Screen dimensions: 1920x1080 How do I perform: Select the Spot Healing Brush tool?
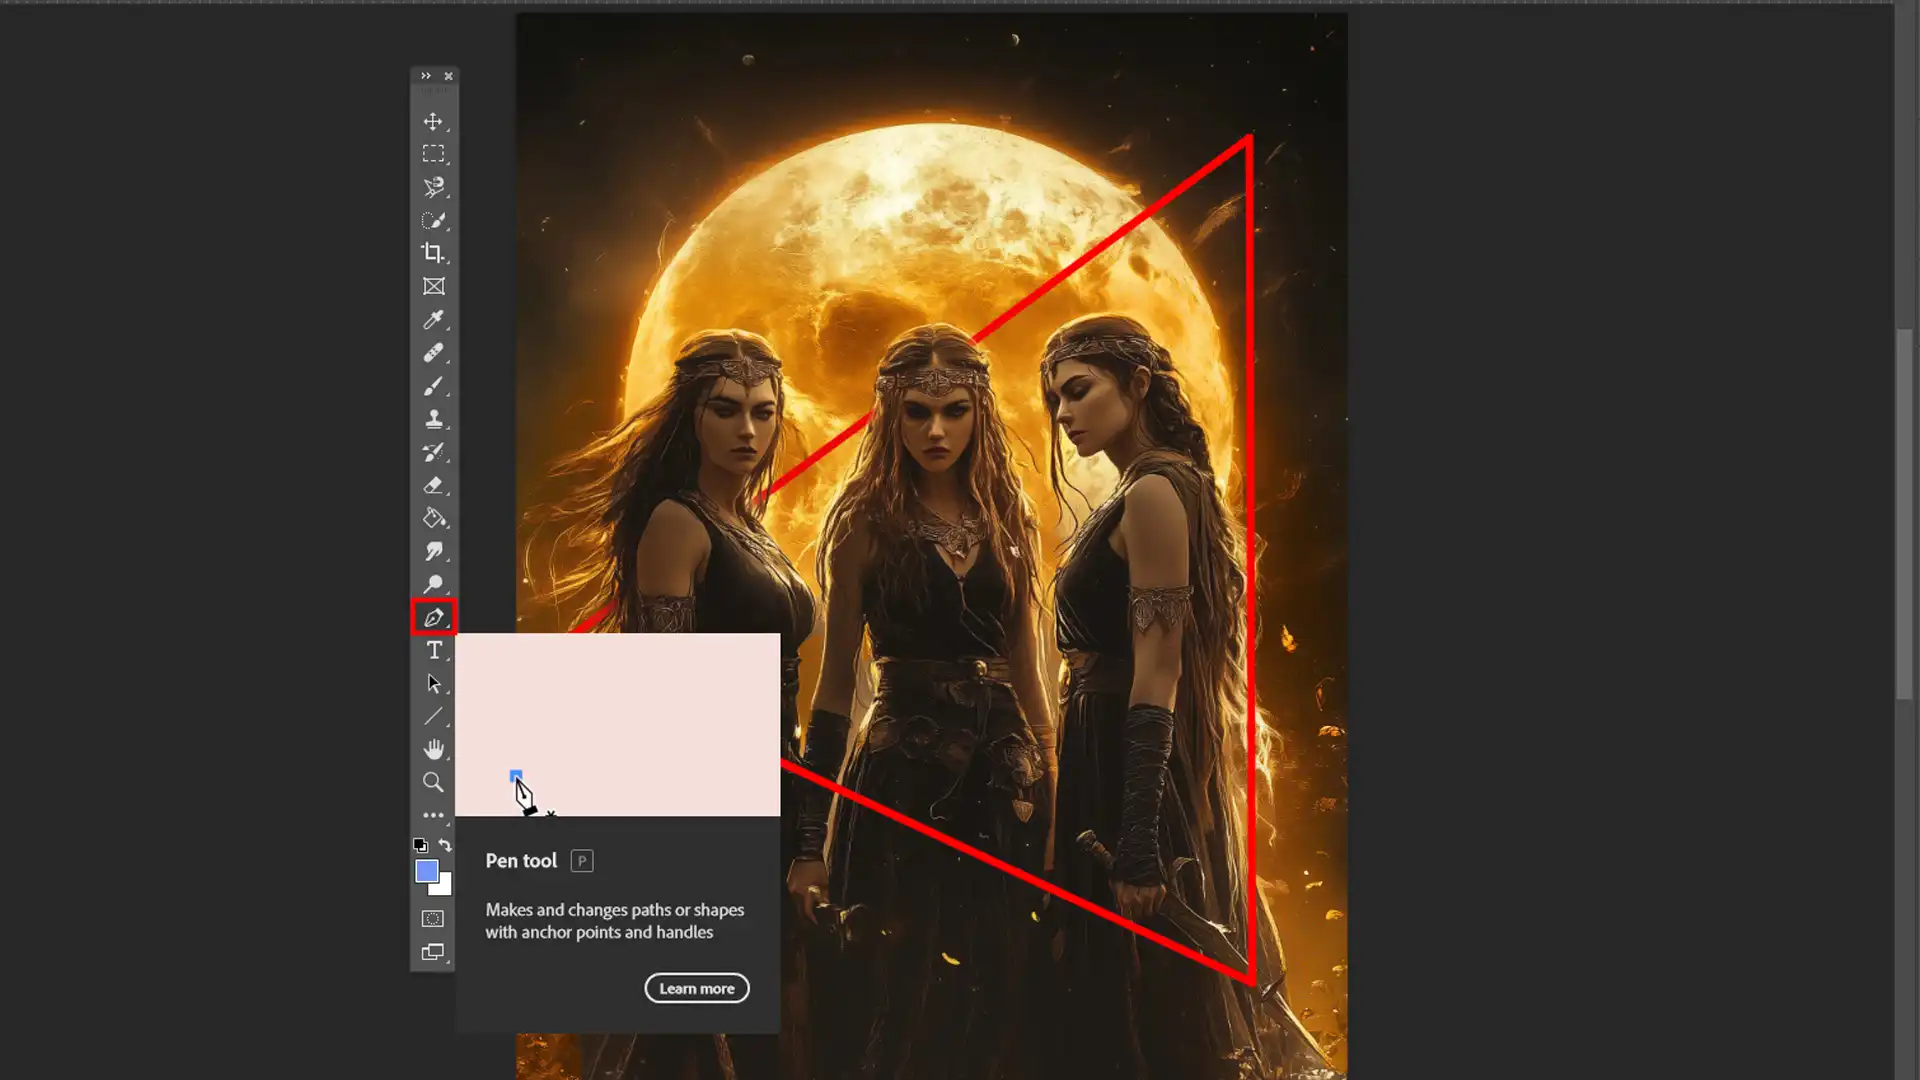433,352
